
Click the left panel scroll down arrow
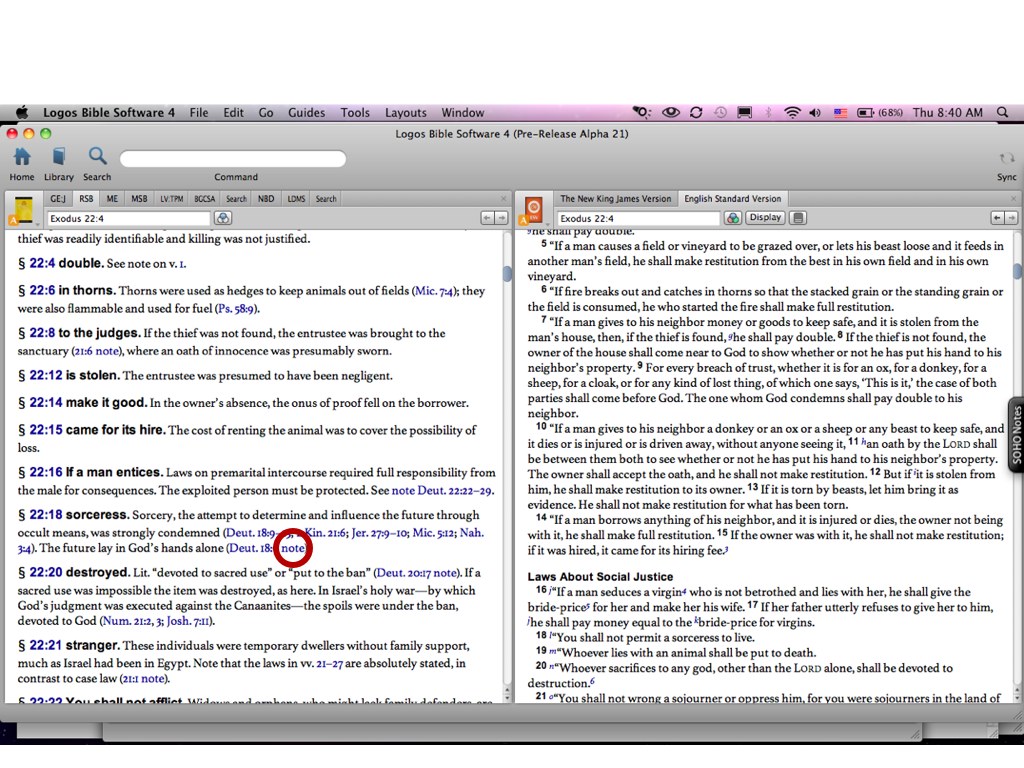507,697
